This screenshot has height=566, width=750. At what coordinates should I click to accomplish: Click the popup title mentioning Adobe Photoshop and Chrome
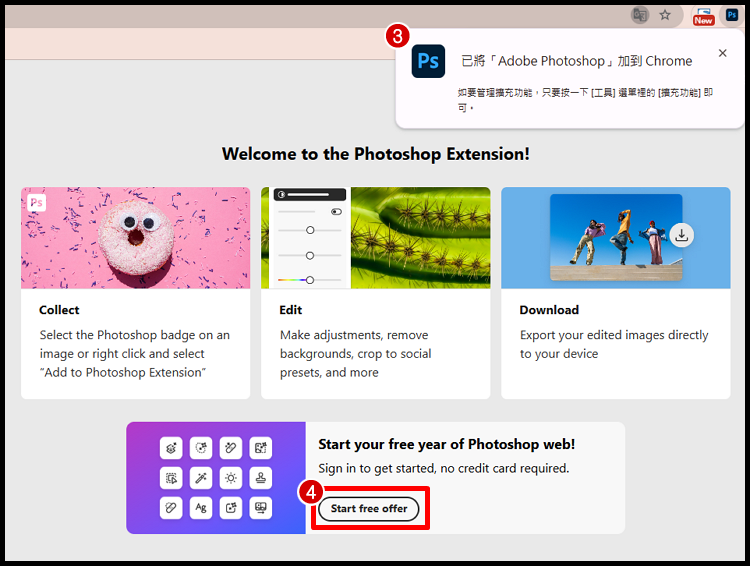(x=576, y=61)
